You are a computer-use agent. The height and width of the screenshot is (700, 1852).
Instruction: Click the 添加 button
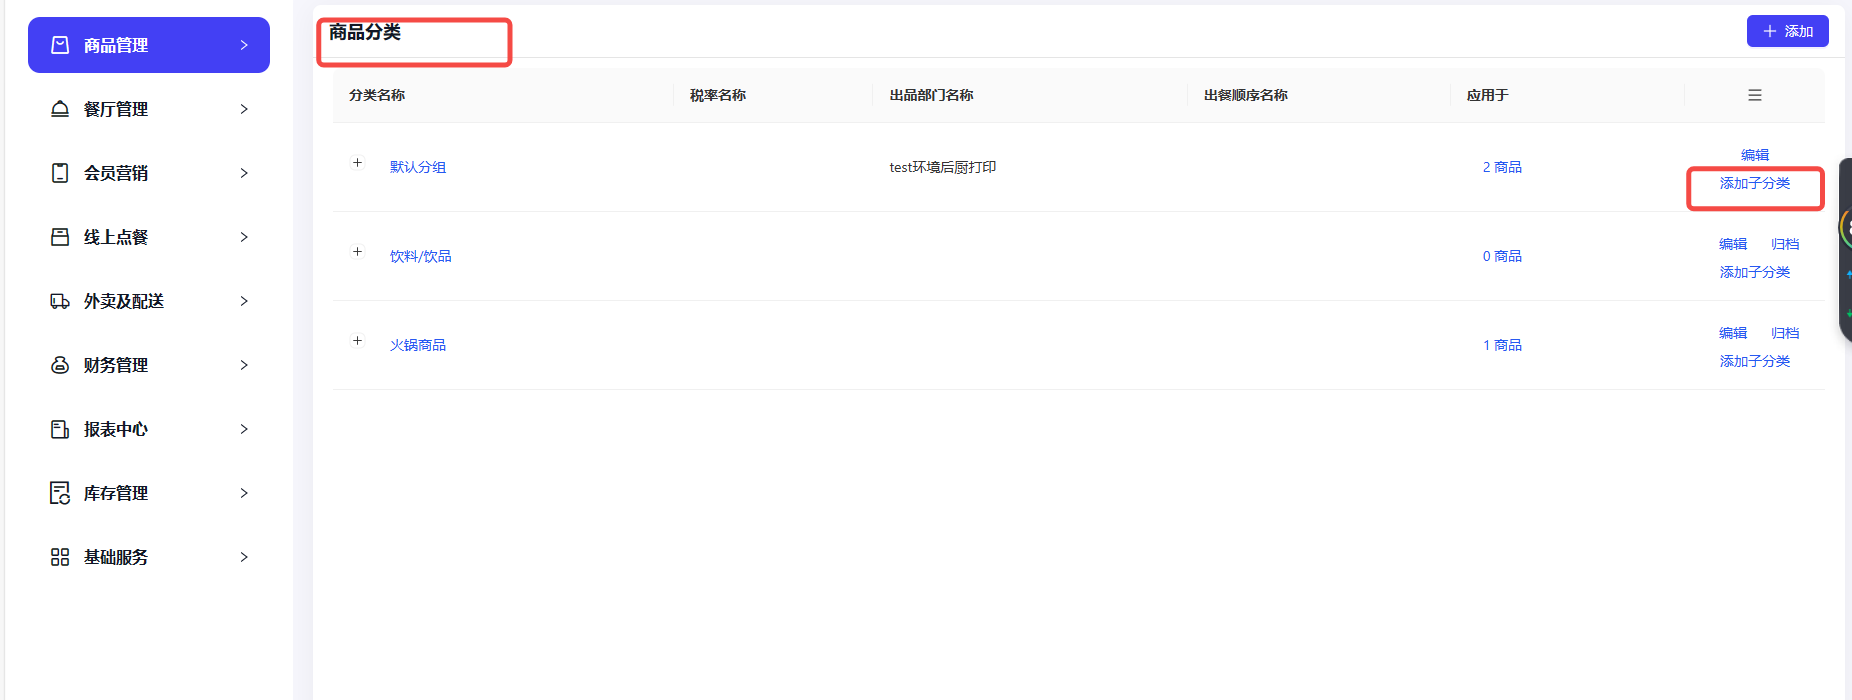tap(1787, 31)
